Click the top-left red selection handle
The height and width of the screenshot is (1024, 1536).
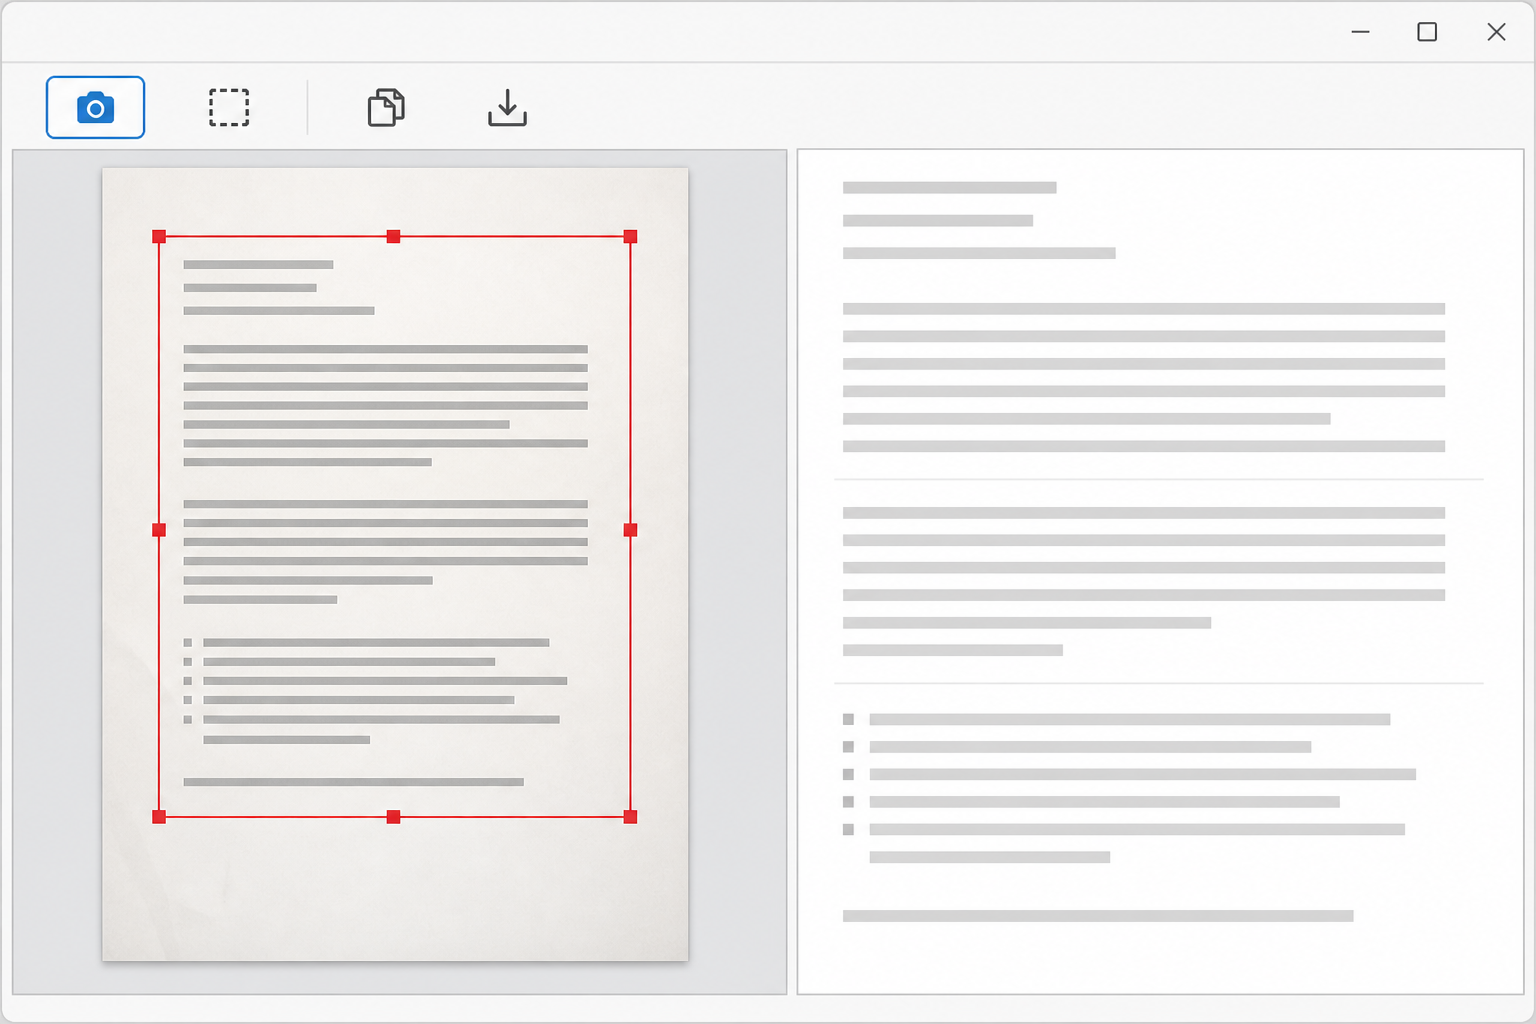[x=159, y=237]
